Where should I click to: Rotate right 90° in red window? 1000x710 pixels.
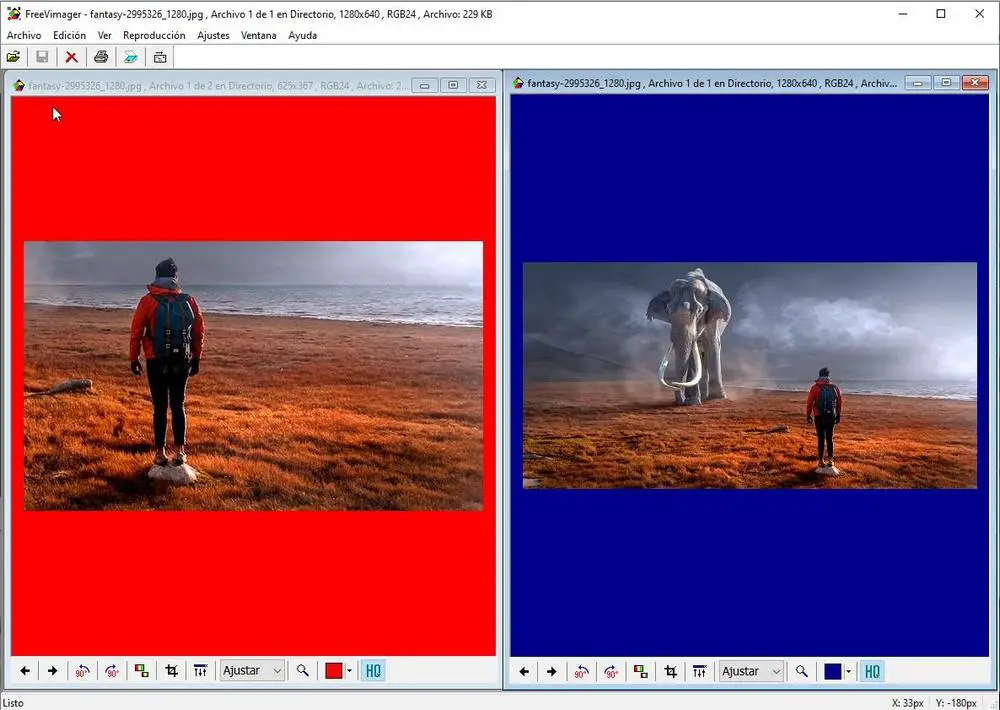[x=112, y=670]
